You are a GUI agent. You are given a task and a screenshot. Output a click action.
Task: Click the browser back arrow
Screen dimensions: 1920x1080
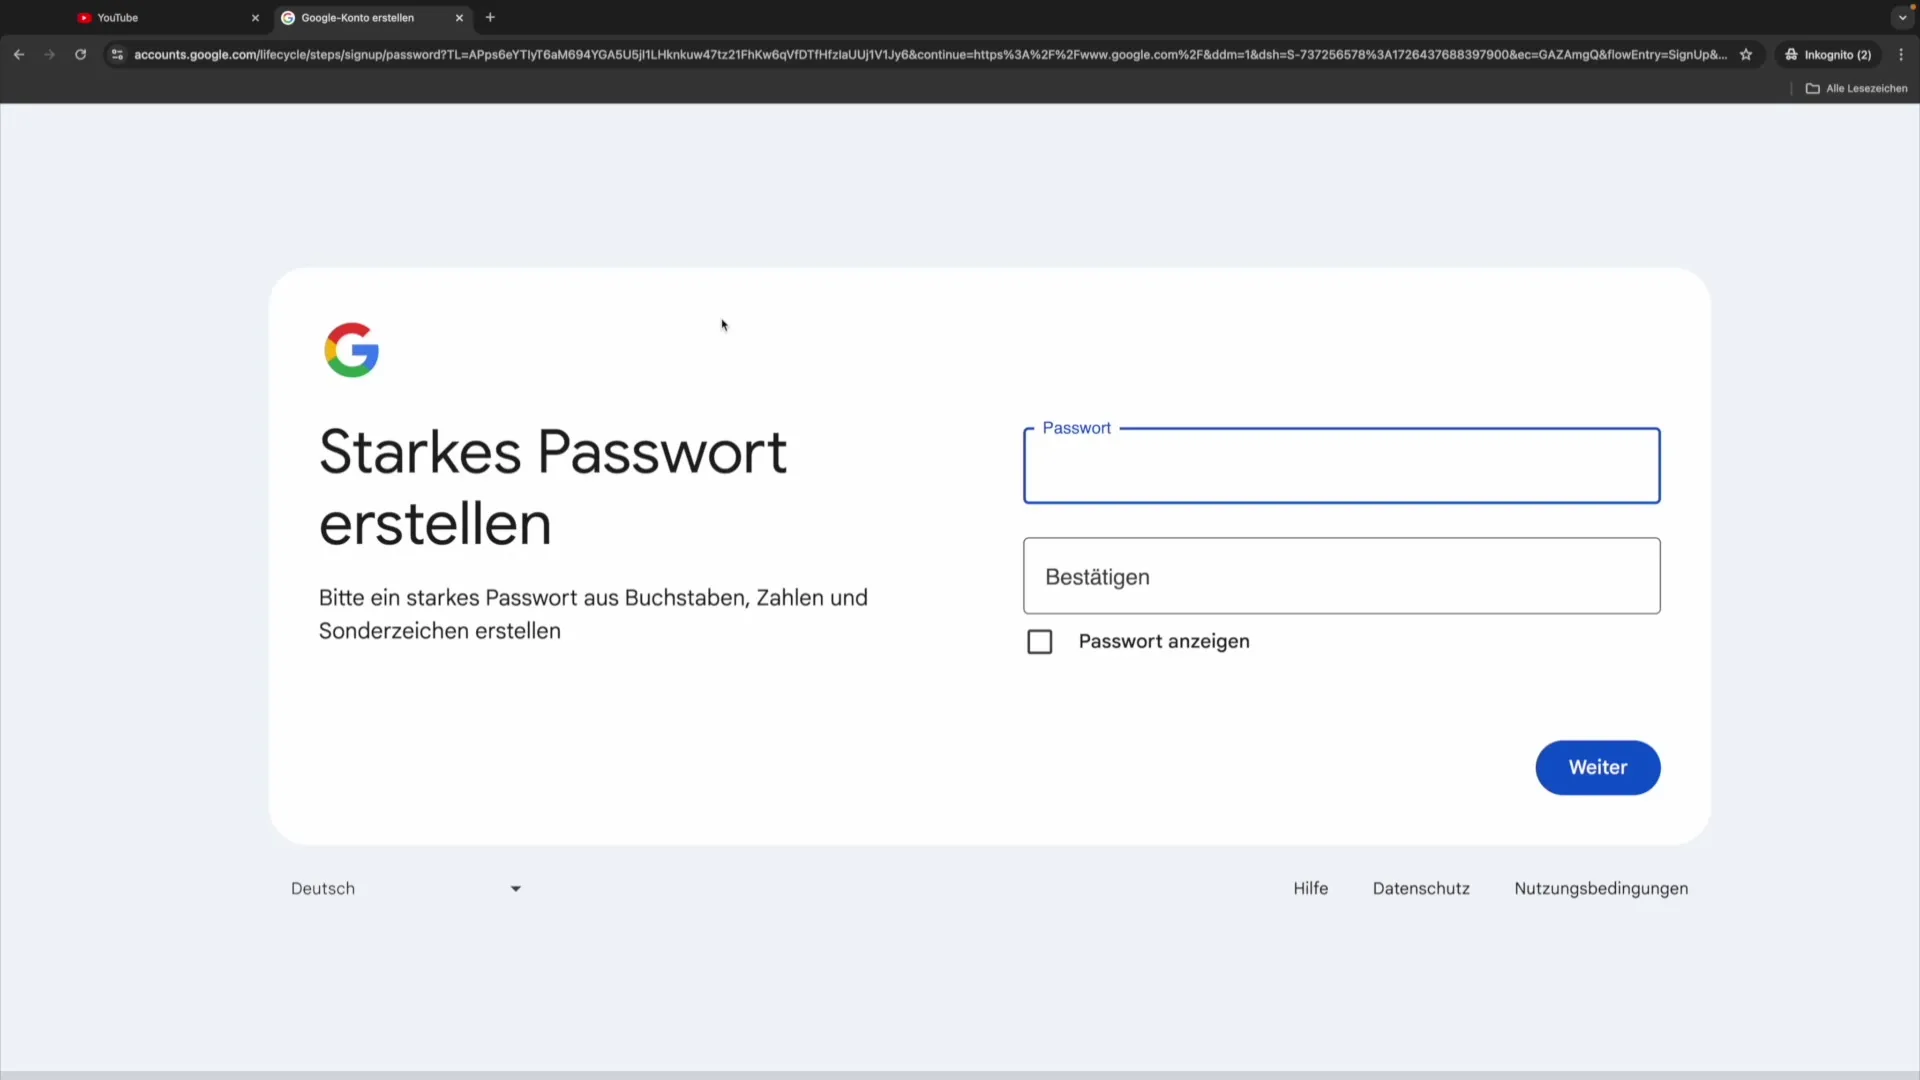pyautogui.click(x=19, y=55)
